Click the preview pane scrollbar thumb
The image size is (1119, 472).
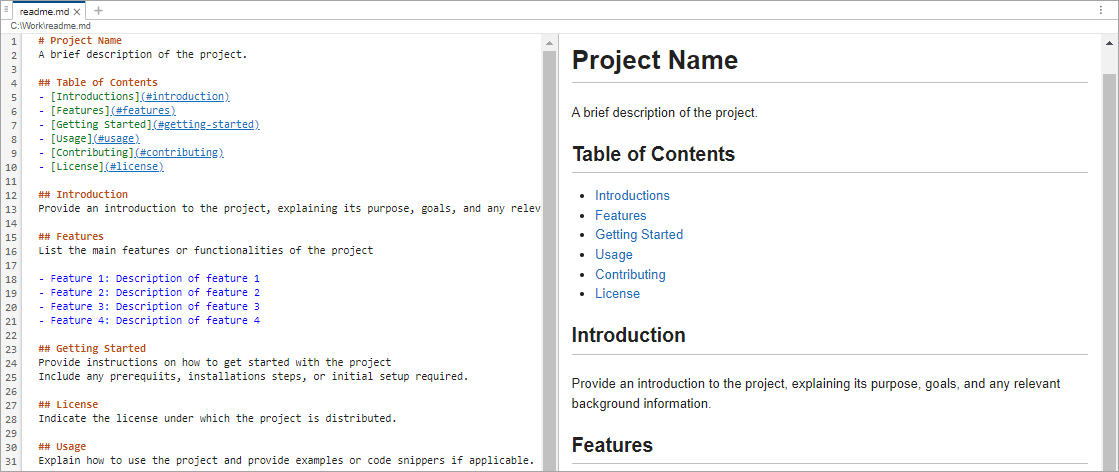point(1109,271)
